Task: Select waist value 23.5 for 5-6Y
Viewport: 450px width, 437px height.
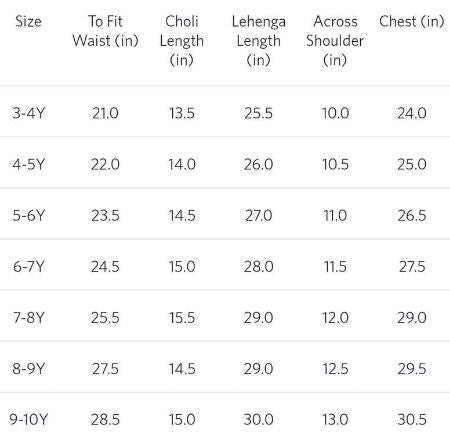Action: click(105, 215)
